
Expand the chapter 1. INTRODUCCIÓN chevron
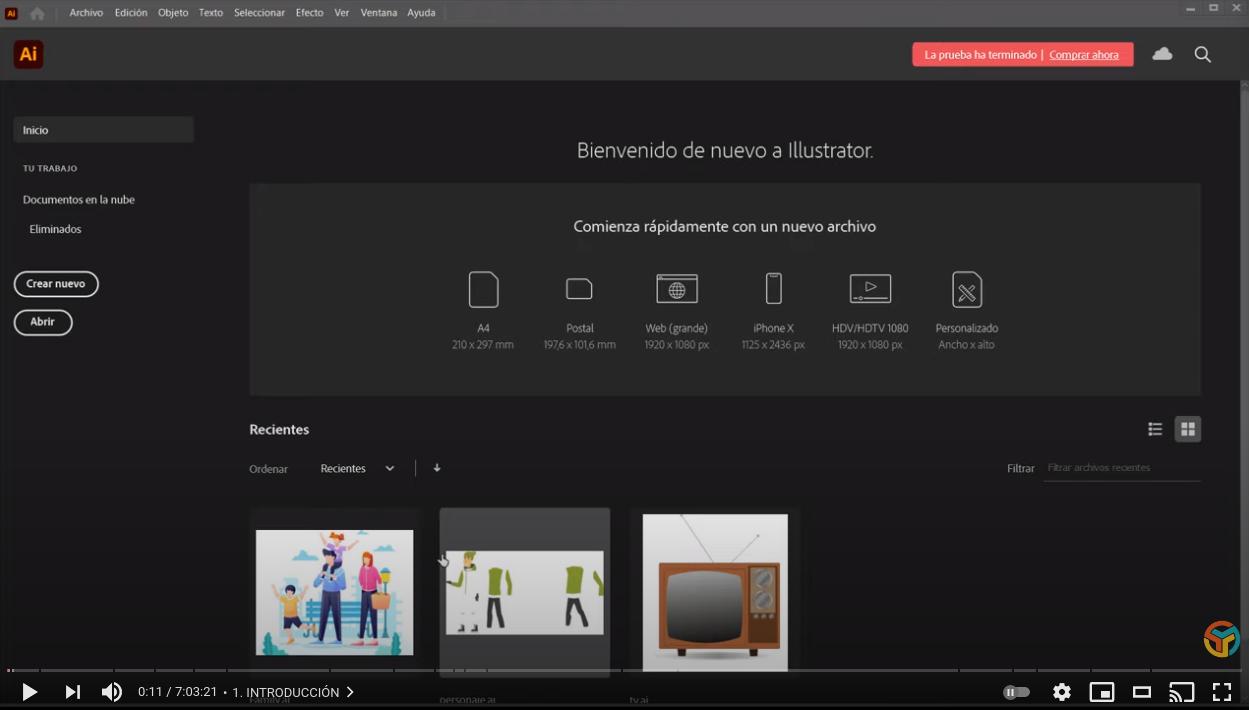(x=350, y=692)
